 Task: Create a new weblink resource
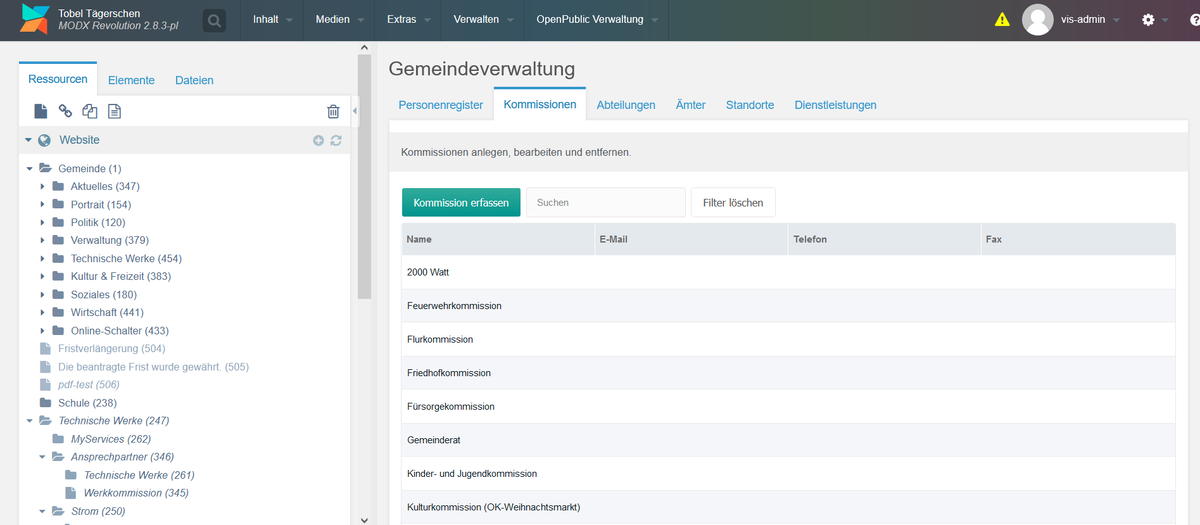(x=65, y=111)
